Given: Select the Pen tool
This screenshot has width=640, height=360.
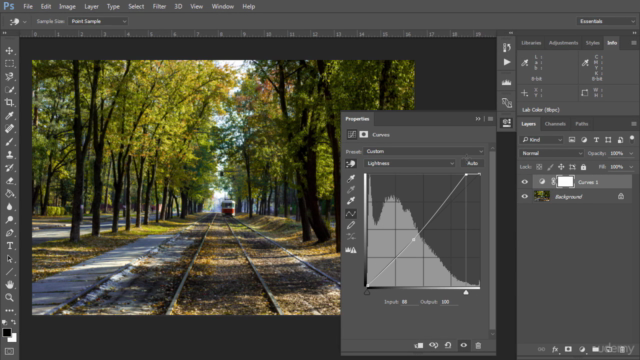Looking at the screenshot, I should click(x=9, y=233).
